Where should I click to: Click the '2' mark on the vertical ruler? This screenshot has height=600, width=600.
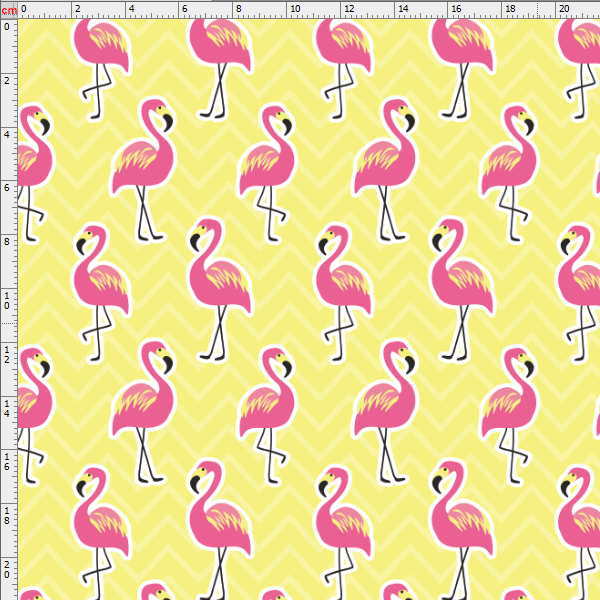click(x=7, y=81)
